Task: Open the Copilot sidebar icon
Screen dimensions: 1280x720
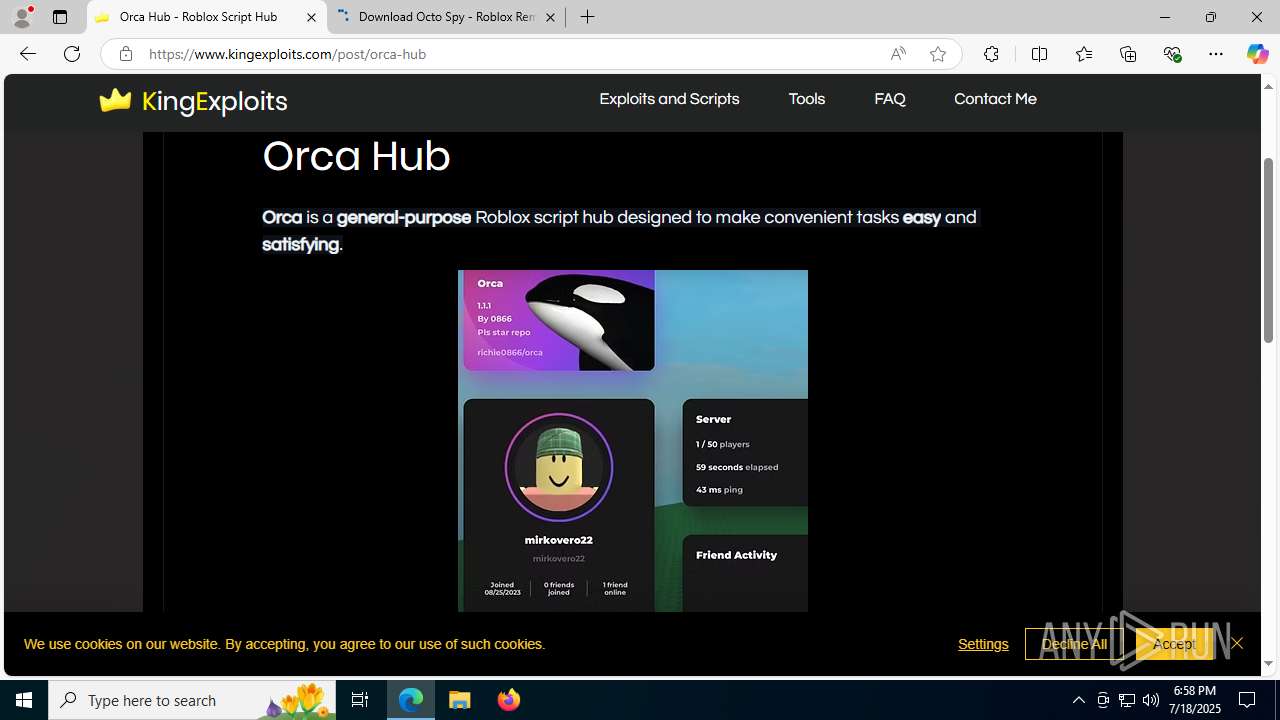Action: (x=1257, y=54)
